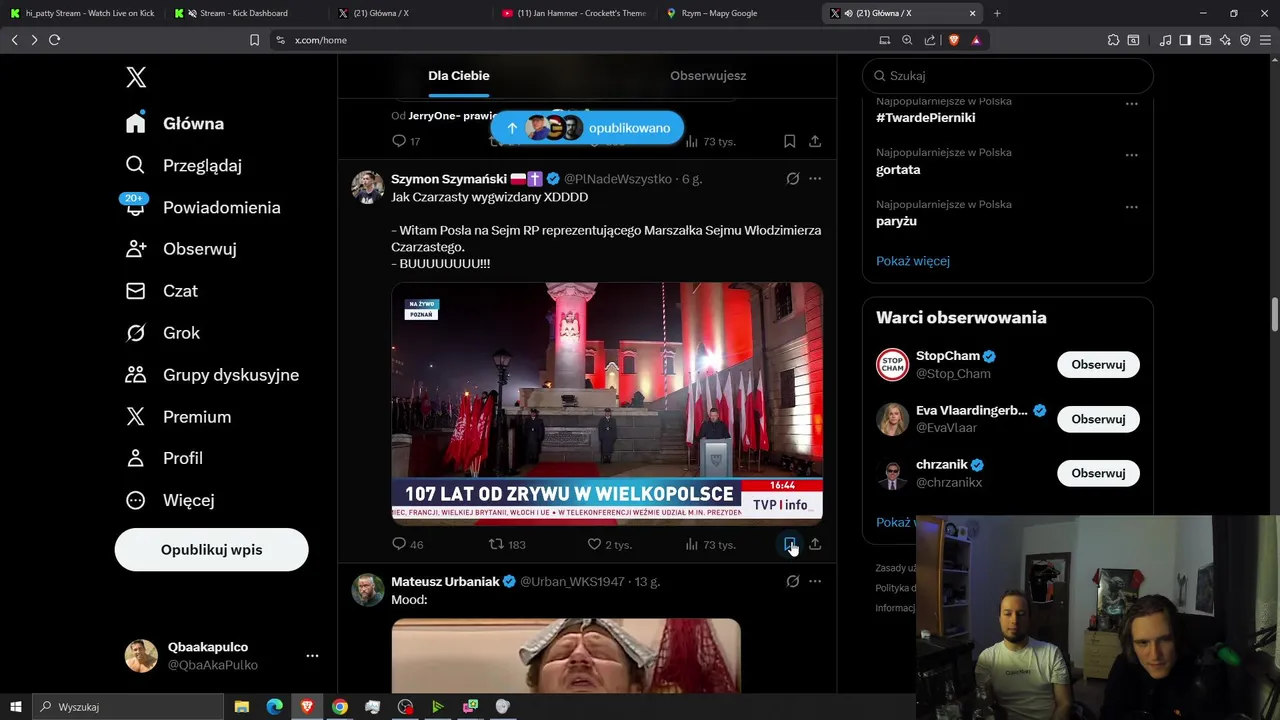The image size is (1280, 720).
Task: Switch to Stream - Kick Dashboard tab
Action: coord(245,13)
